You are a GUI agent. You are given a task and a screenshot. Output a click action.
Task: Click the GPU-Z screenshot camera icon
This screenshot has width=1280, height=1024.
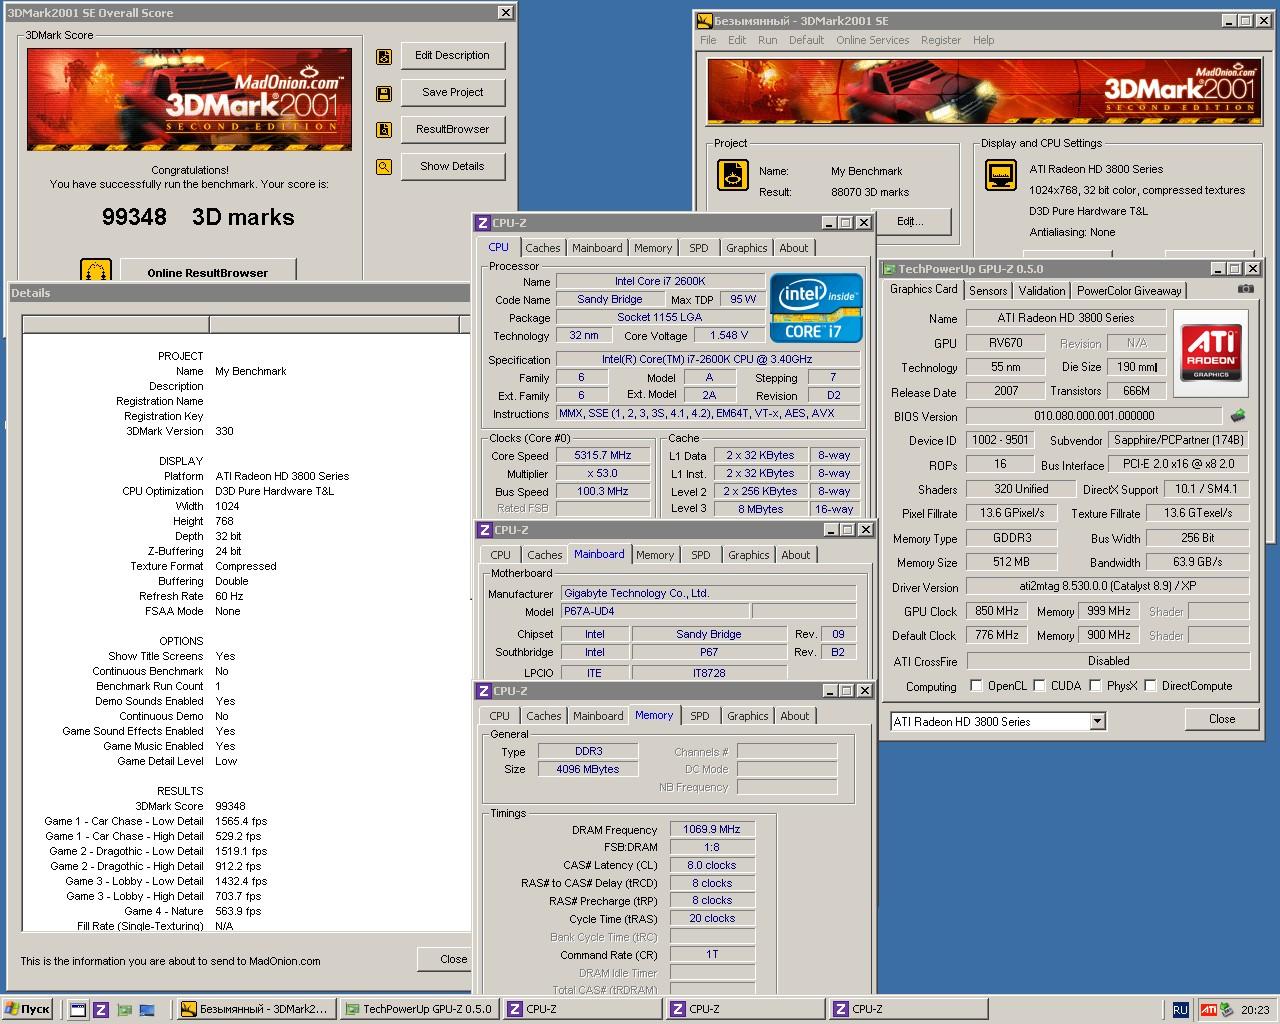point(1245,289)
